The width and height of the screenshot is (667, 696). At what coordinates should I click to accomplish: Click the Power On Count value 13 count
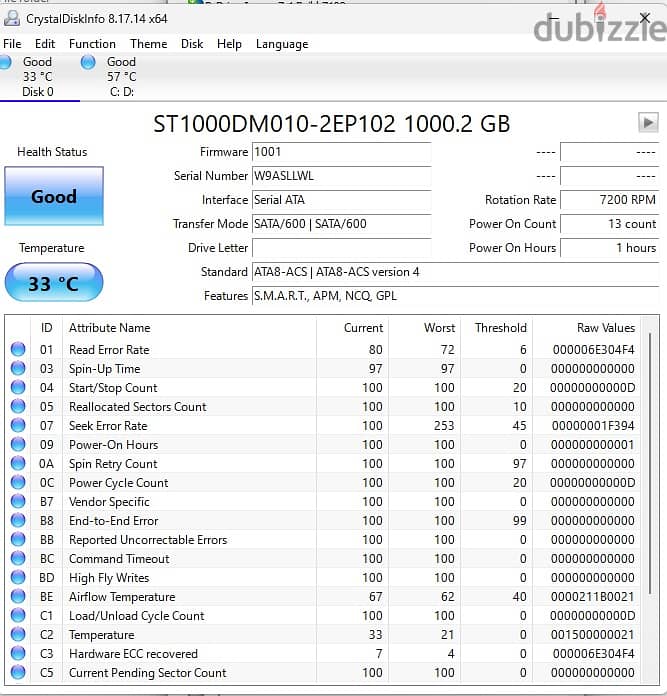pyautogui.click(x=609, y=224)
